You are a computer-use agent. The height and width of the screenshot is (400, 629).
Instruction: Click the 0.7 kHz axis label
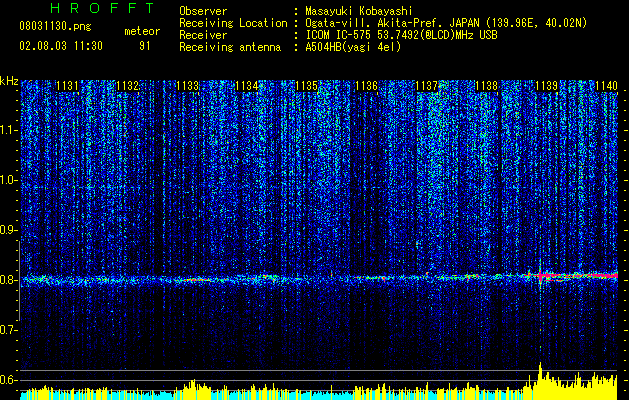[9, 330]
